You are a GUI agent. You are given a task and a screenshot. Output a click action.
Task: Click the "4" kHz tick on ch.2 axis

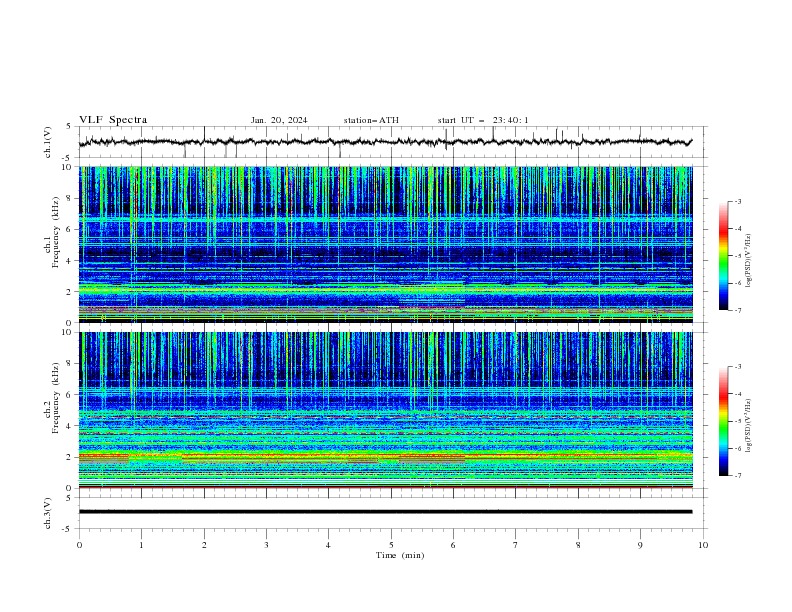(x=70, y=426)
